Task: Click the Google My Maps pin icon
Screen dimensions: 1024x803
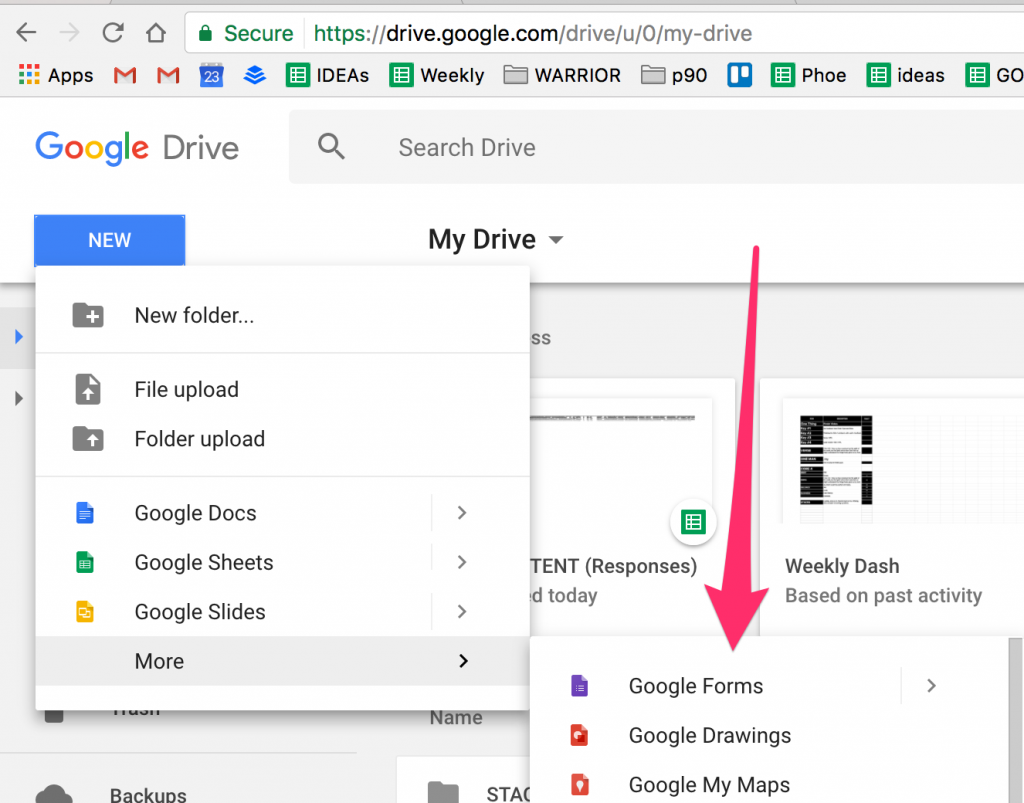Action: pyautogui.click(x=579, y=785)
